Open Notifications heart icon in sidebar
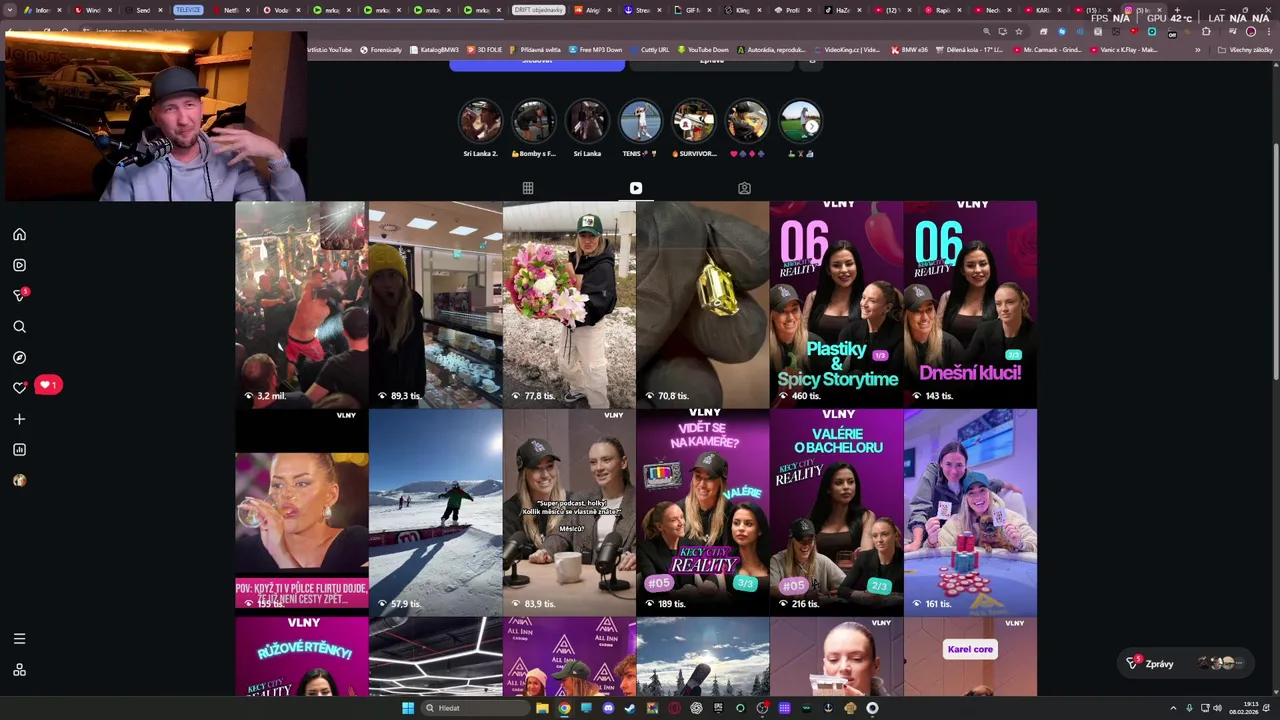Screen dimensions: 1280x720 (19, 388)
